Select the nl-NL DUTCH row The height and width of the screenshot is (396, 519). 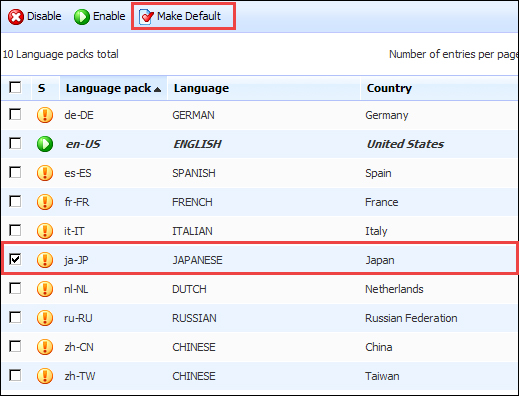click(x=259, y=289)
